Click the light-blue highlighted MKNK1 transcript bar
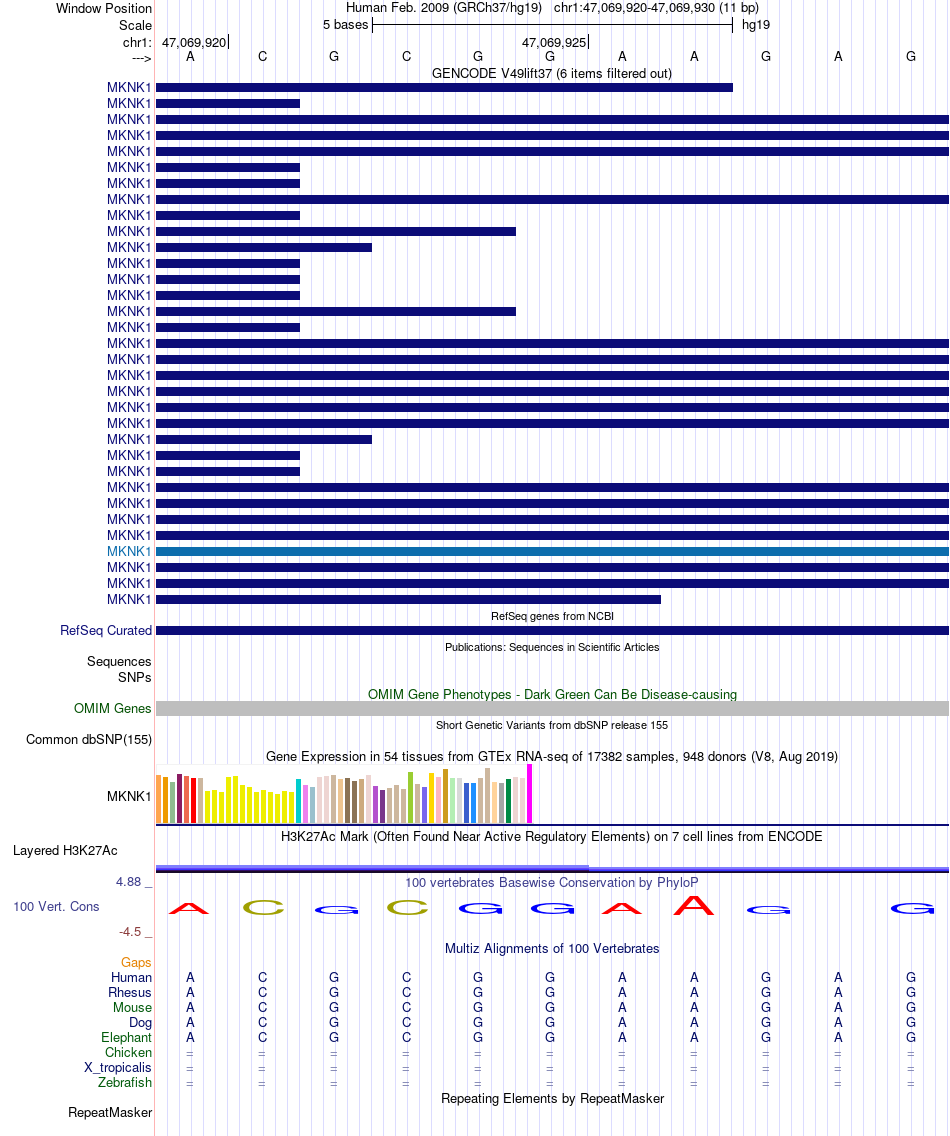The image size is (950, 1136). click(x=552, y=551)
